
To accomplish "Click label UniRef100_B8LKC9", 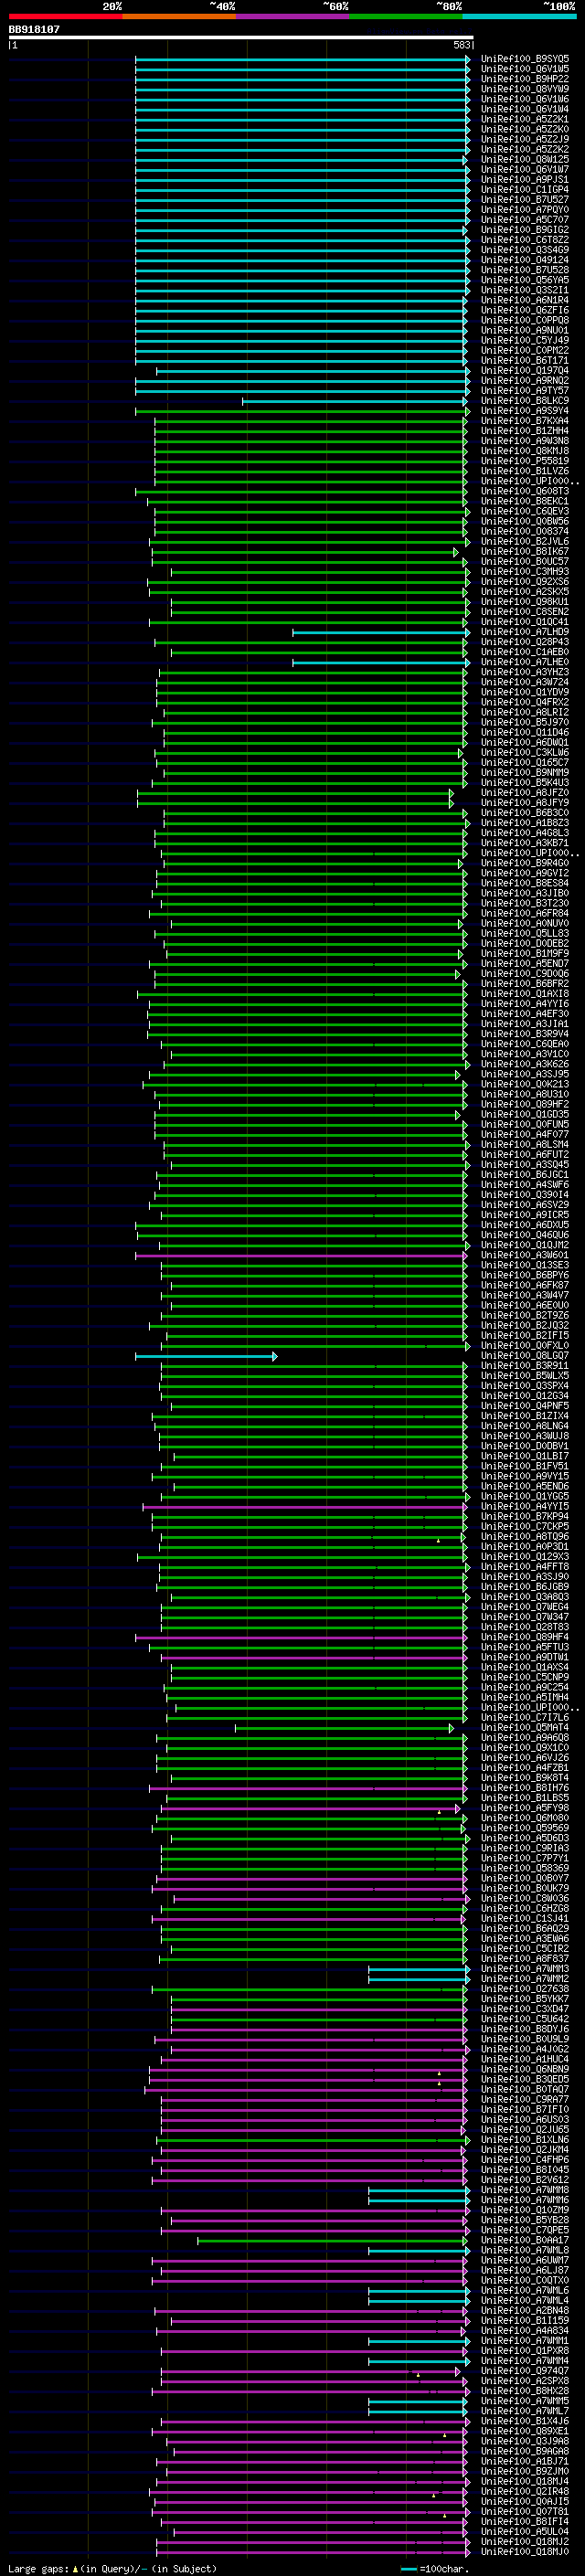I will click(525, 401).
